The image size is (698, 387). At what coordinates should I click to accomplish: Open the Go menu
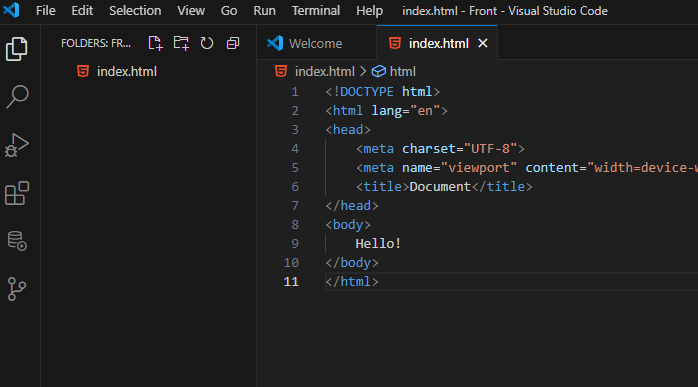(x=229, y=10)
